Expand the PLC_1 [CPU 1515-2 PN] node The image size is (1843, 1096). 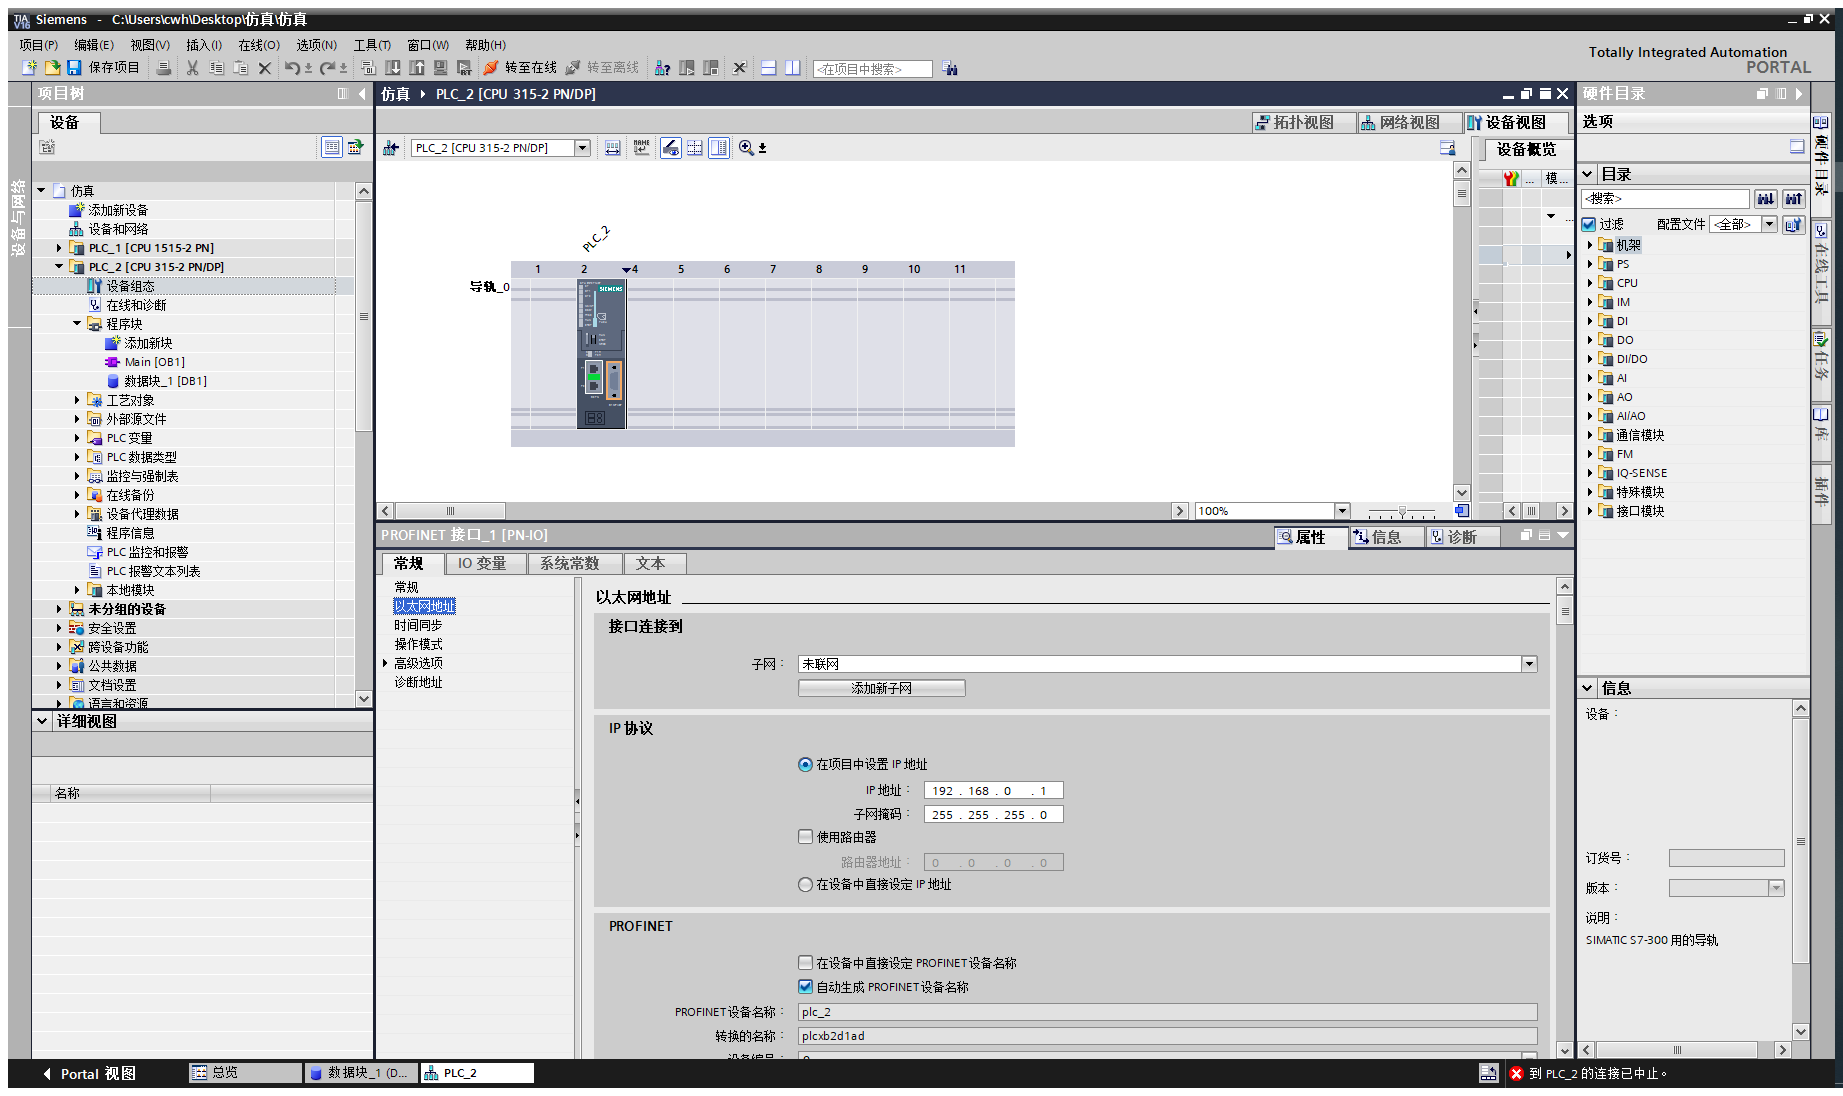59,248
